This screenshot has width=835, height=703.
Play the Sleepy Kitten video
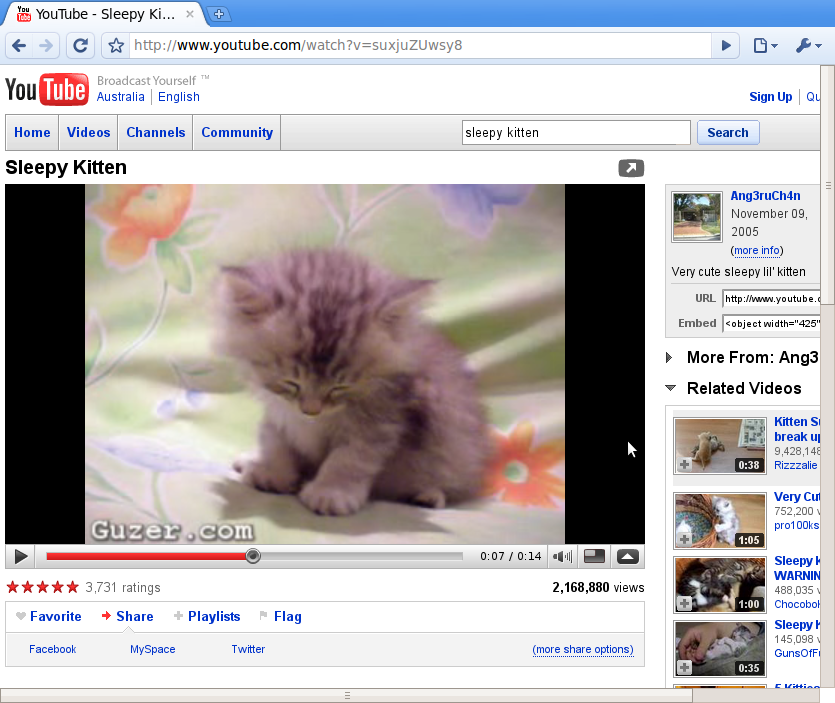point(21,557)
